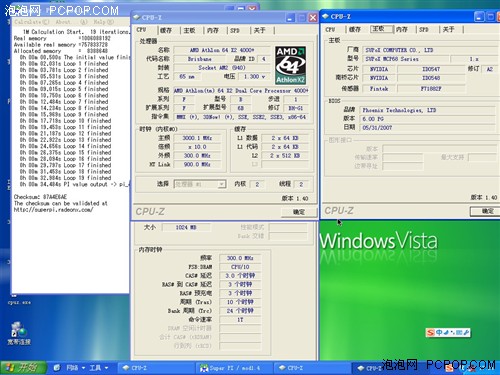The height and width of the screenshot is (375, 500).
Task: Click the 倍频 value x 10.0
Action: (197, 147)
